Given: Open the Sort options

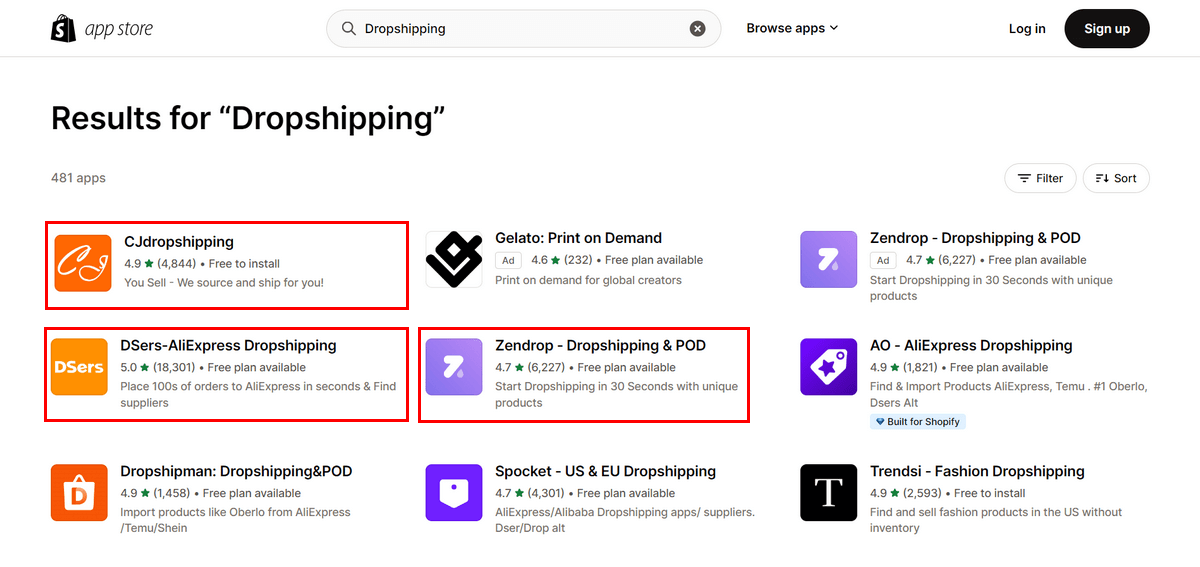Looking at the screenshot, I should pos(1116,178).
